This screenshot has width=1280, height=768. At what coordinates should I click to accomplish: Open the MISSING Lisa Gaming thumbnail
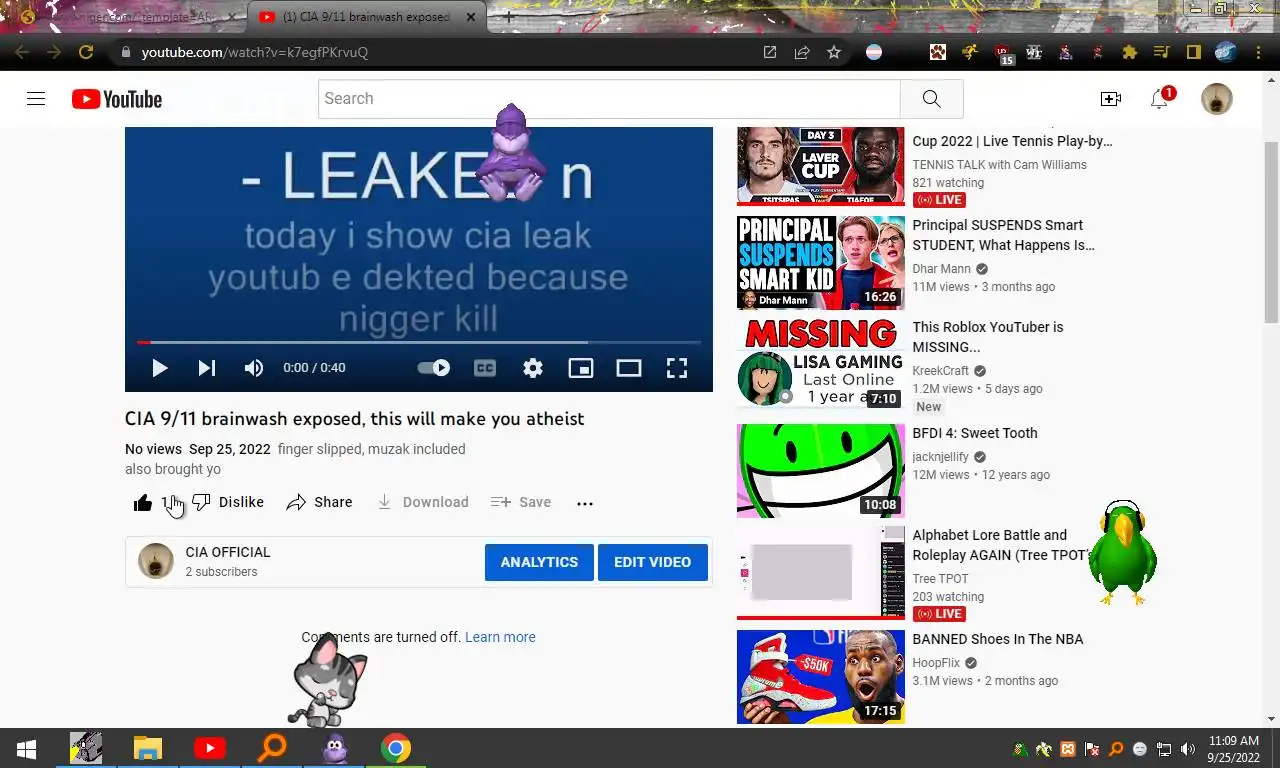coord(820,363)
